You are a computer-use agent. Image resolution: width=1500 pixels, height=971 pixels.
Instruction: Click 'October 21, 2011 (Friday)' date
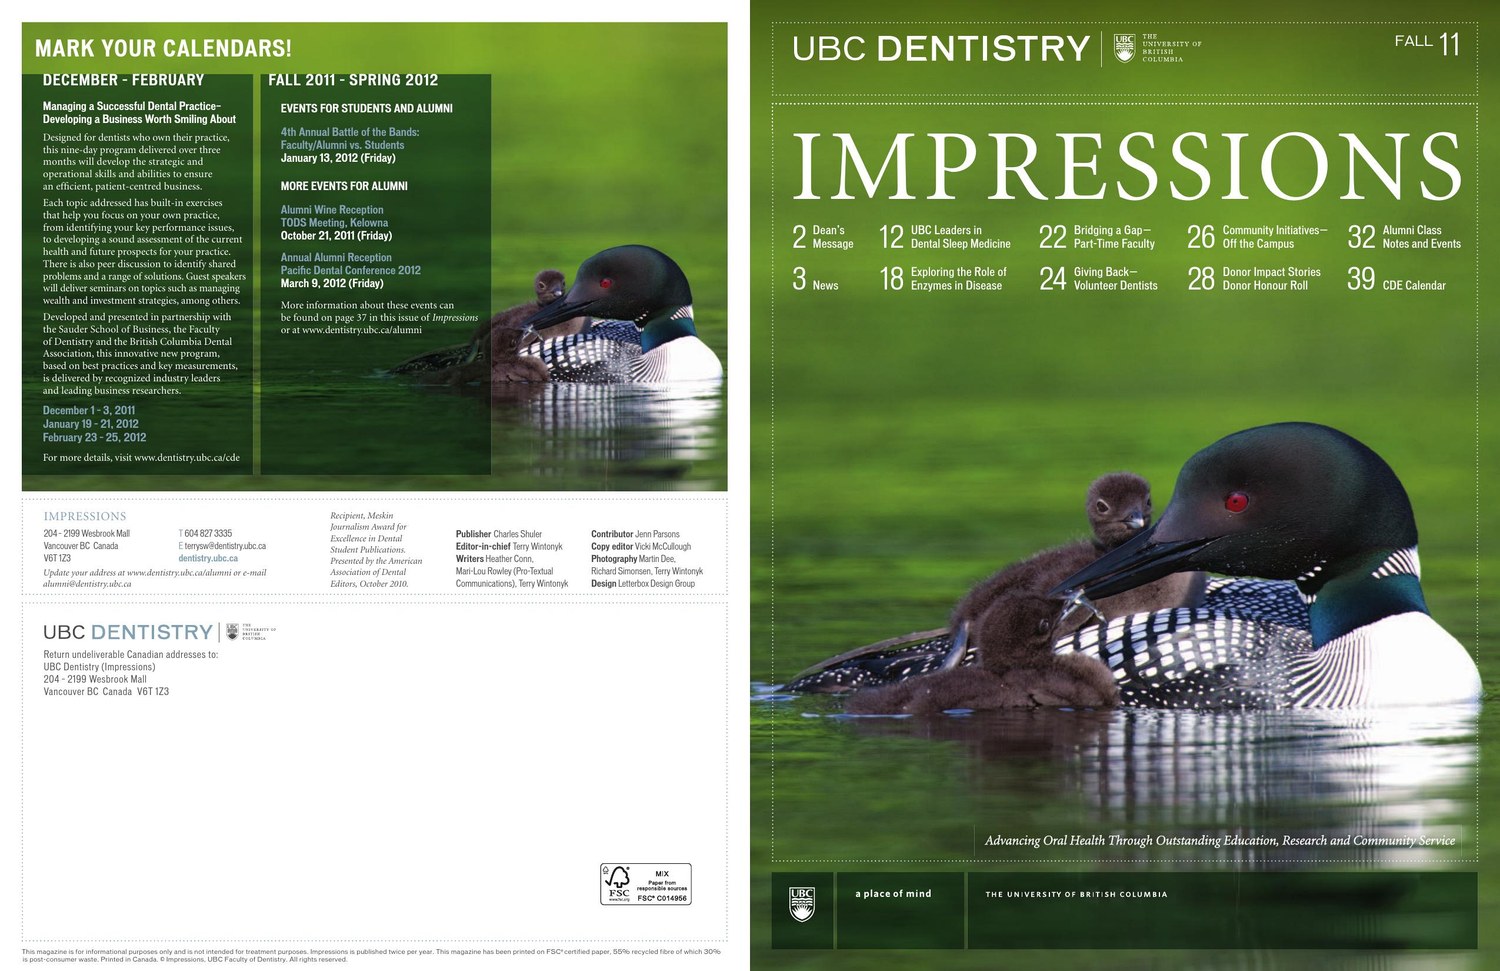336,236
